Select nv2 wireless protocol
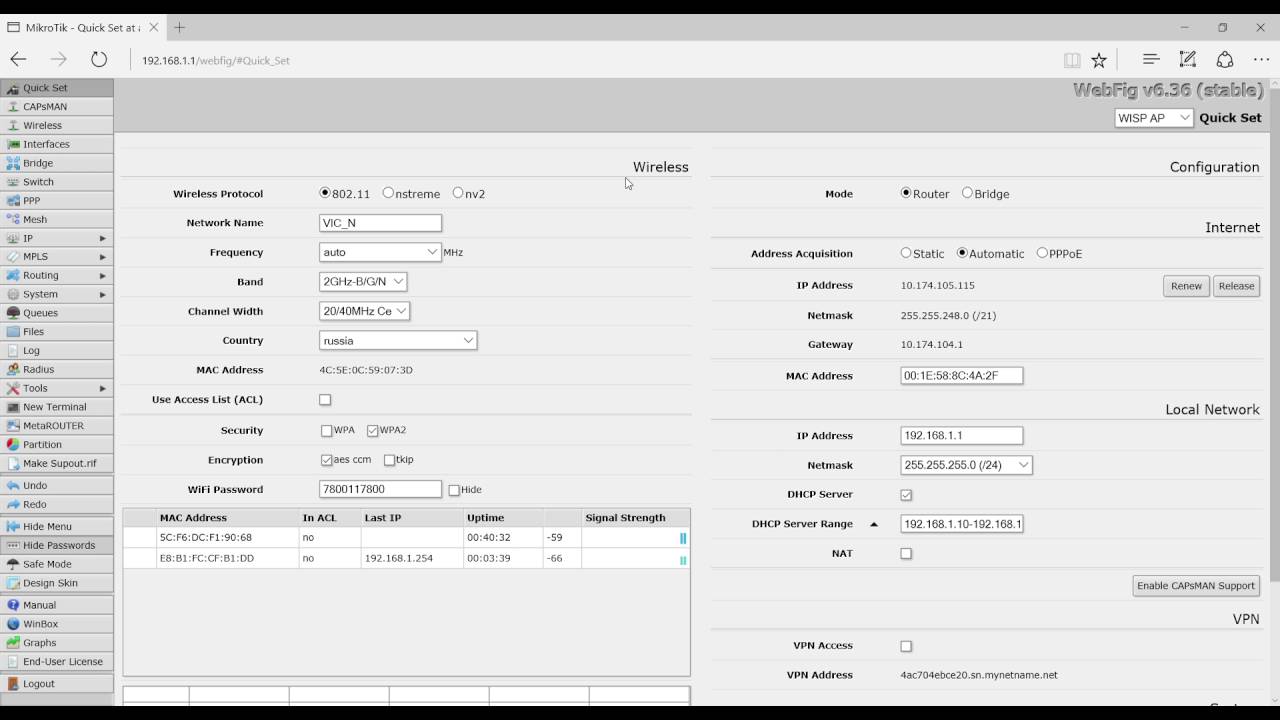This screenshot has height=720, width=1280. click(x=458, y=193)
